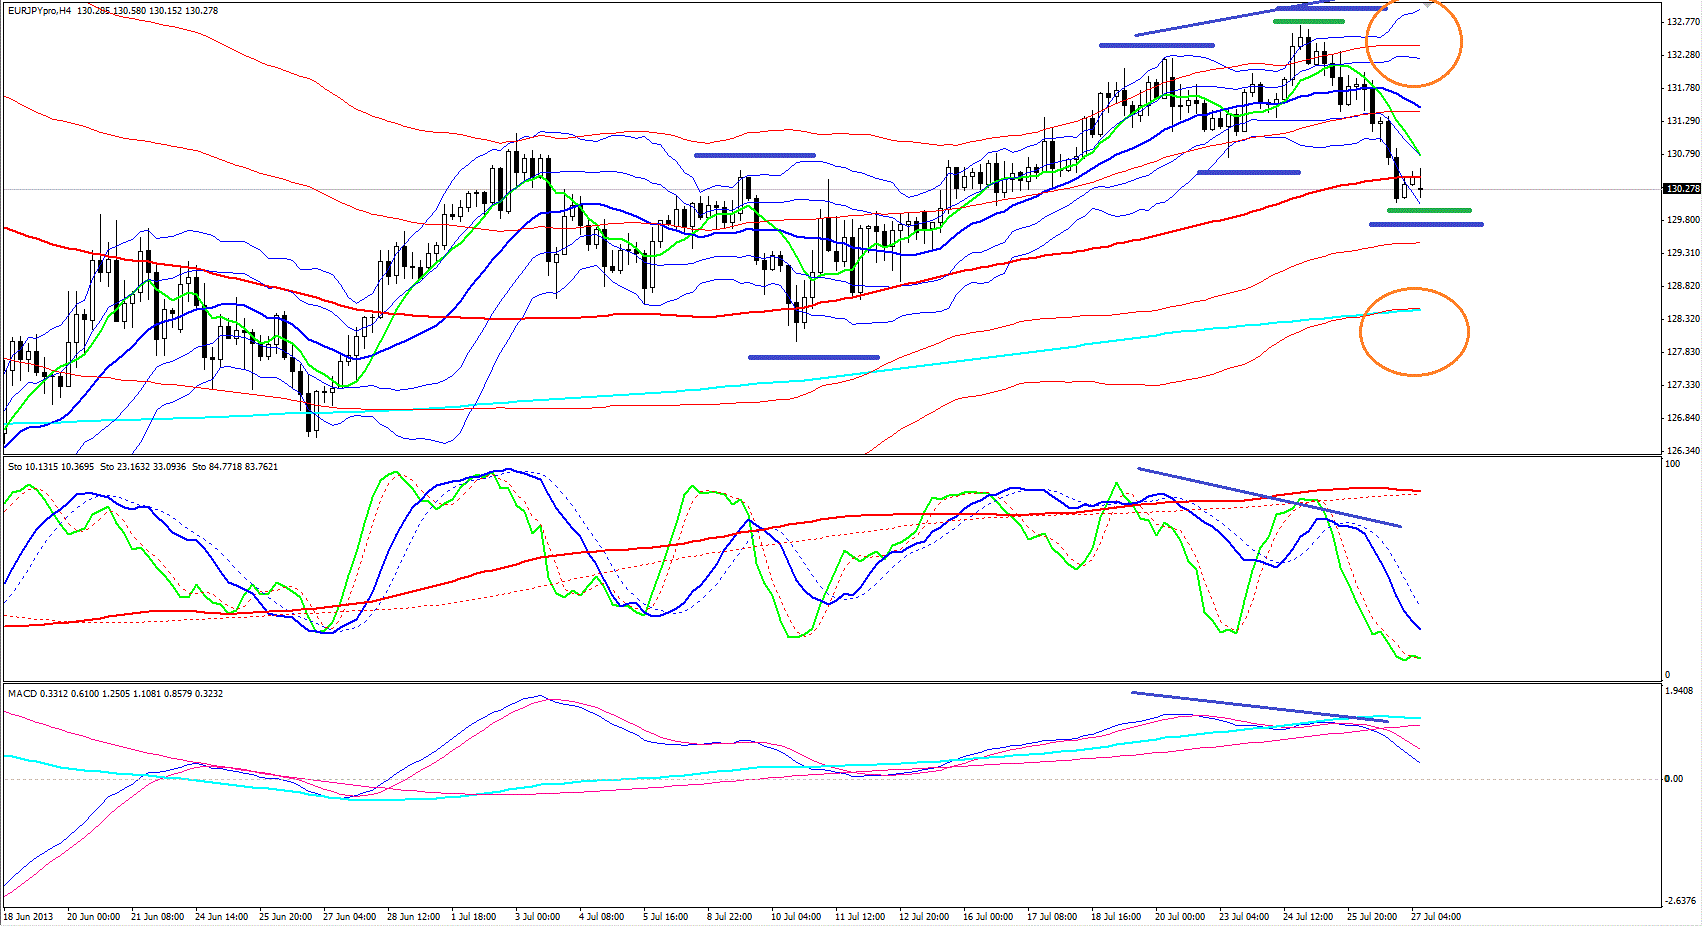Click the EURJPYpro,H4 chart title label
Viewport: 1703px width, 926px height.
(40, 11)
